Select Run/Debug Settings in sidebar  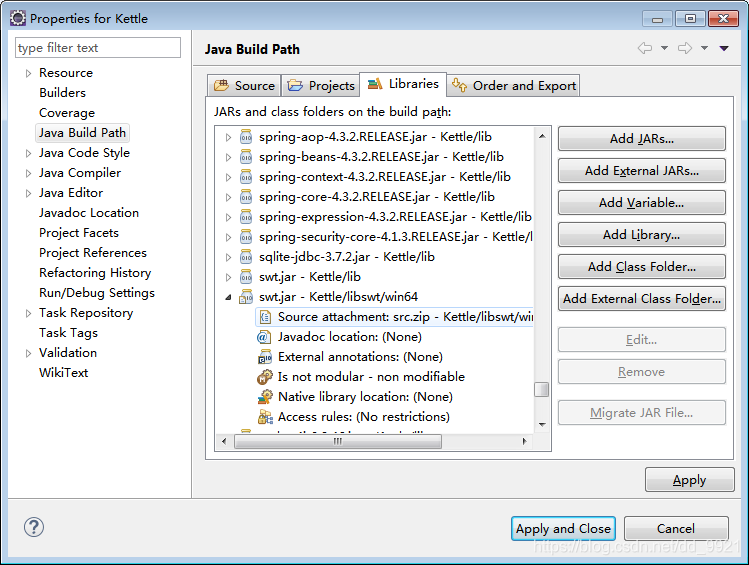[x=97, y=293]
